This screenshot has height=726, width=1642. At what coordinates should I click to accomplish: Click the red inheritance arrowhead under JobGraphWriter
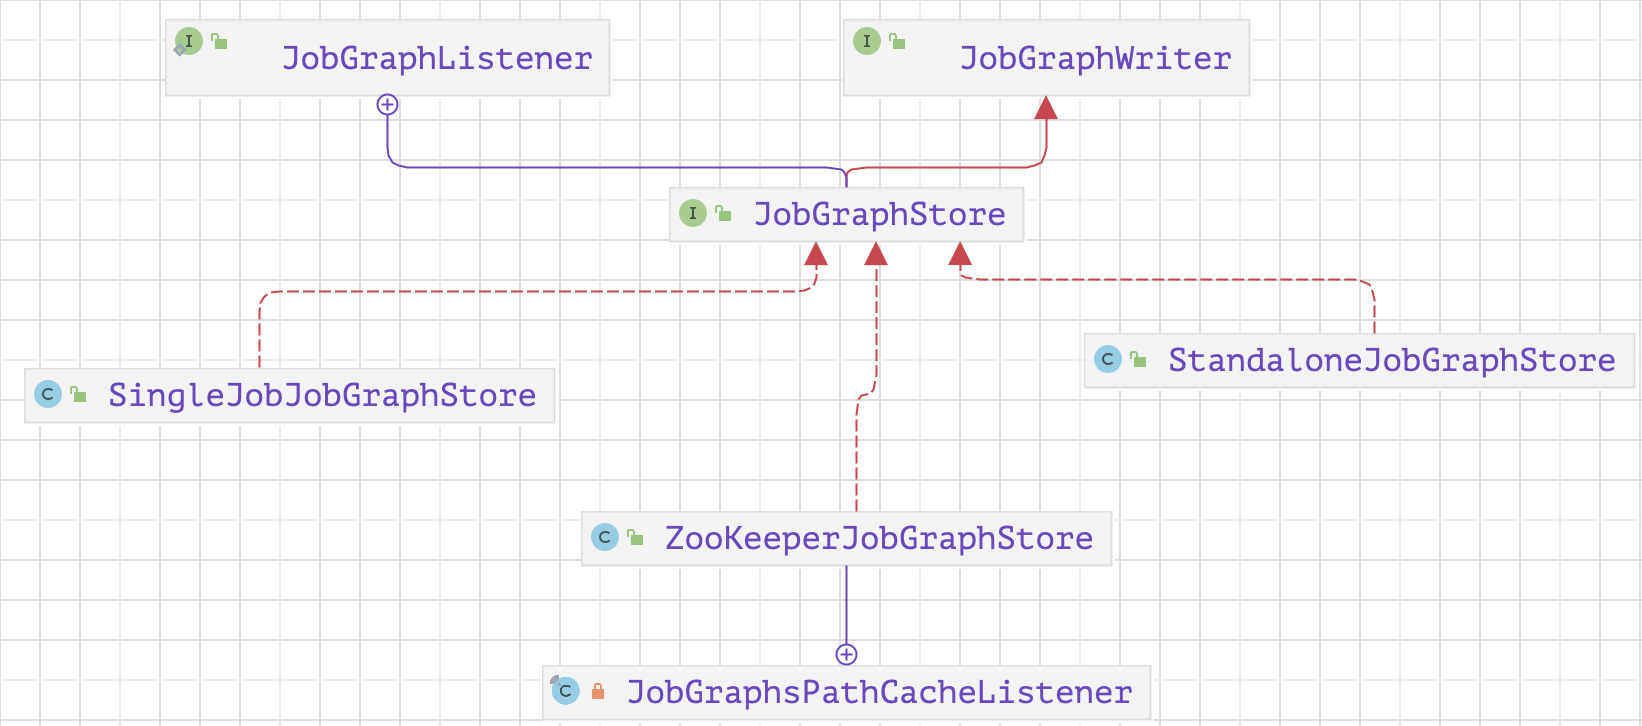click(1046, 108)
